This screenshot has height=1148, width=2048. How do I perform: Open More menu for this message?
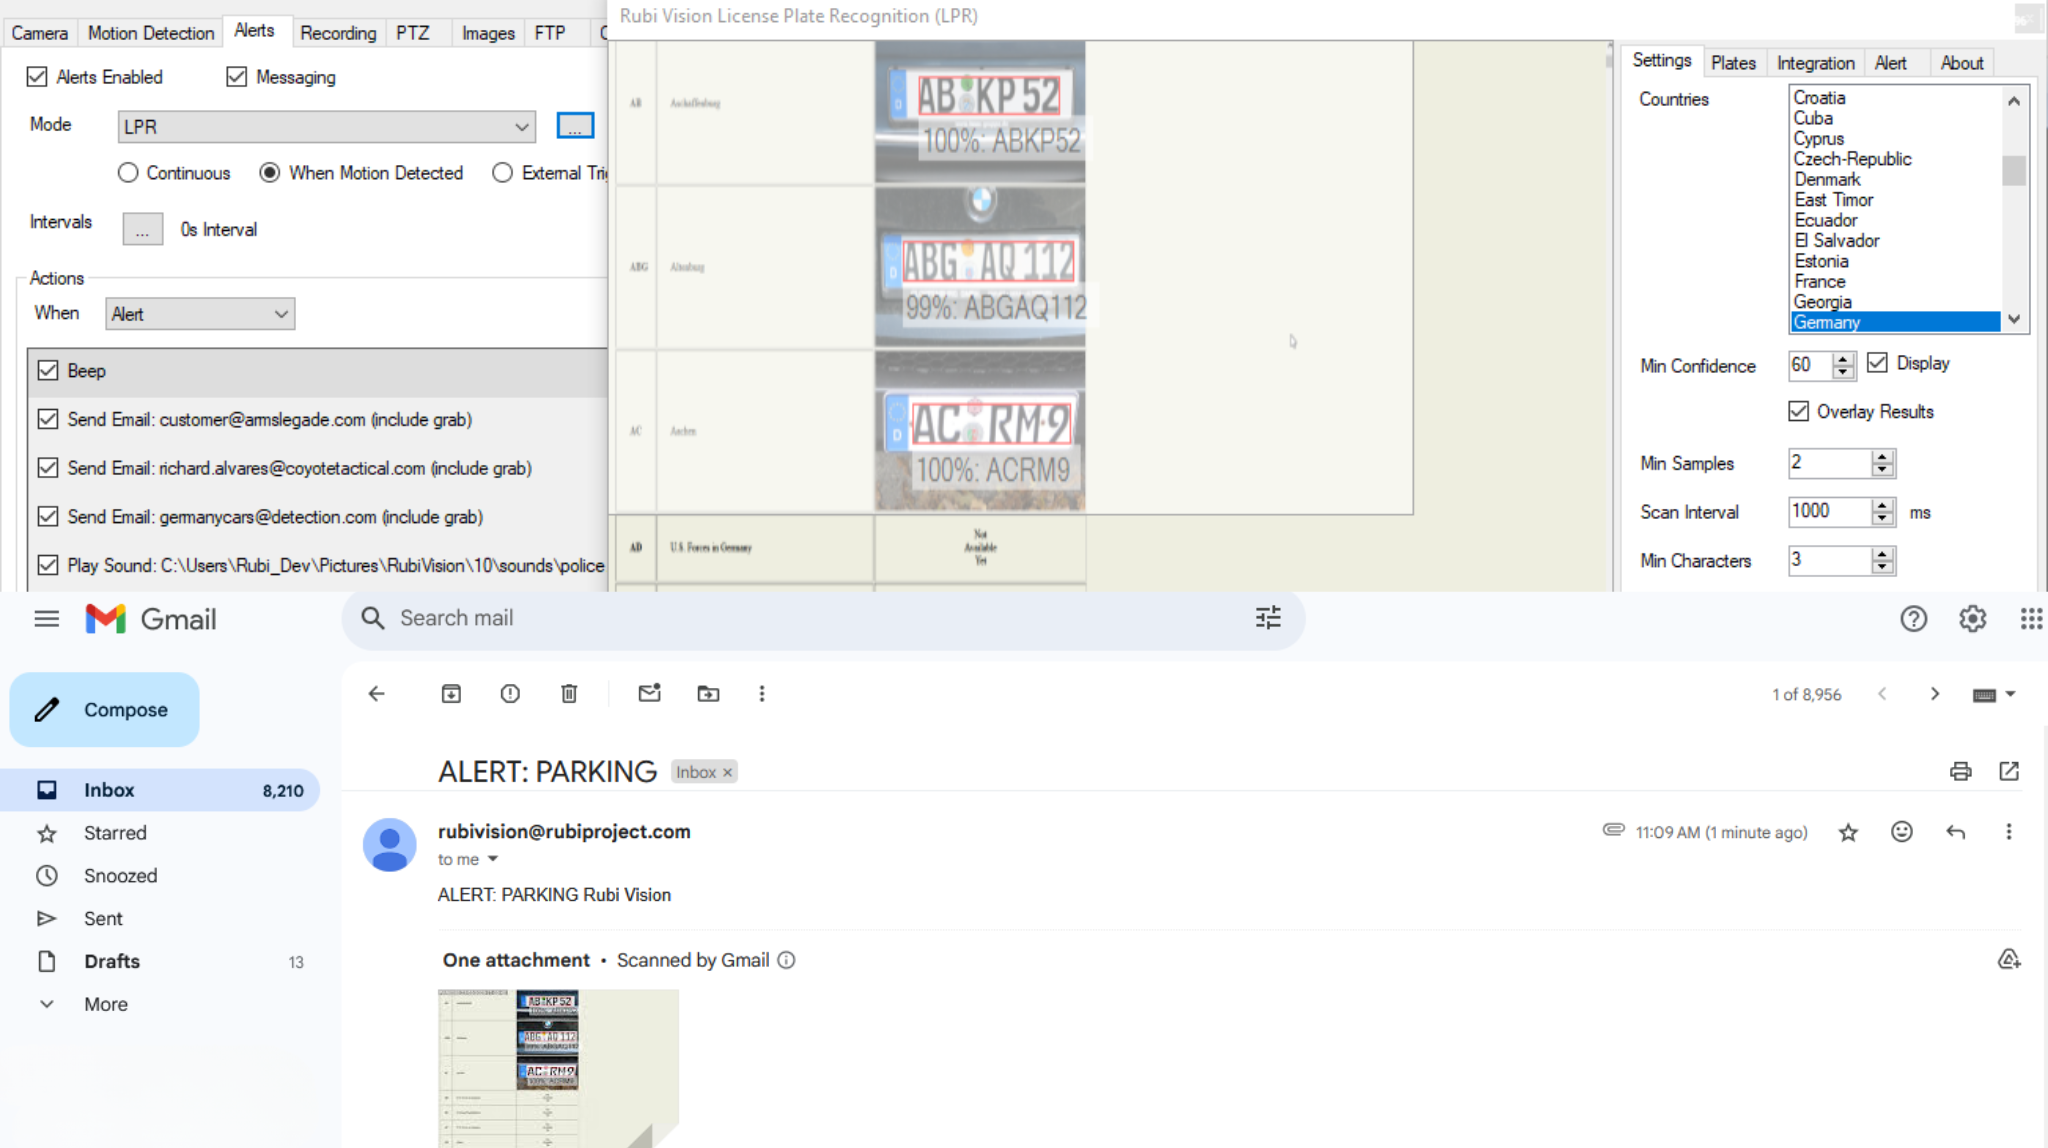pyautogui.click(x=2009, y=832)
